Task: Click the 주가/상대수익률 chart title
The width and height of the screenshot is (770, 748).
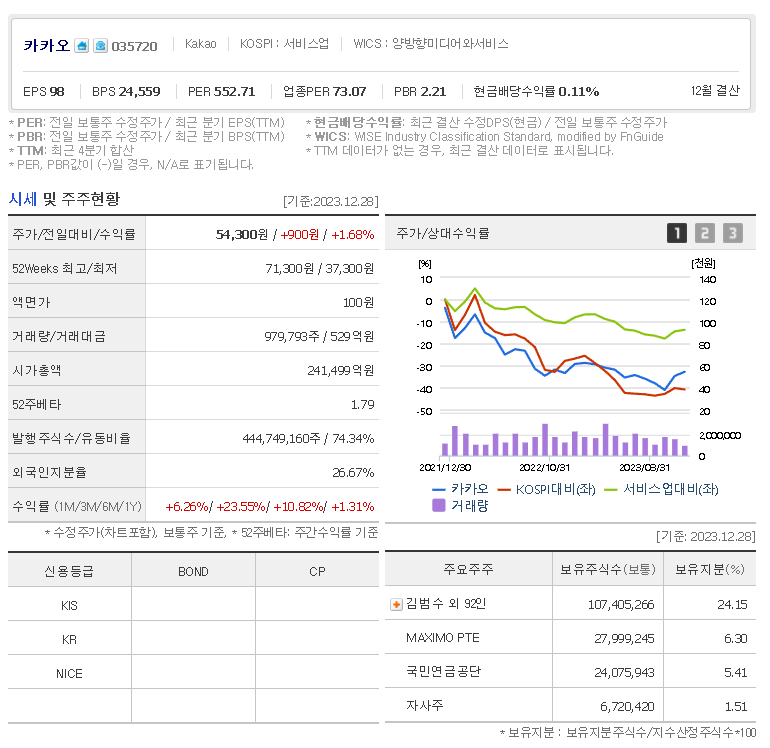Action: click(443, 233)
